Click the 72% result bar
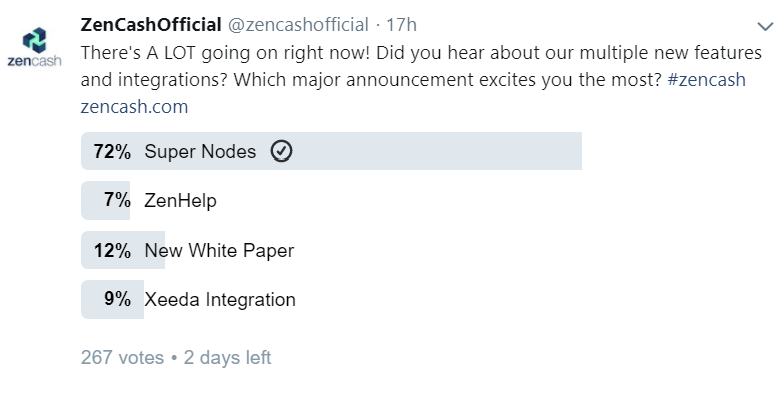This screenshot has height=400, width=781. pos(331,151)
